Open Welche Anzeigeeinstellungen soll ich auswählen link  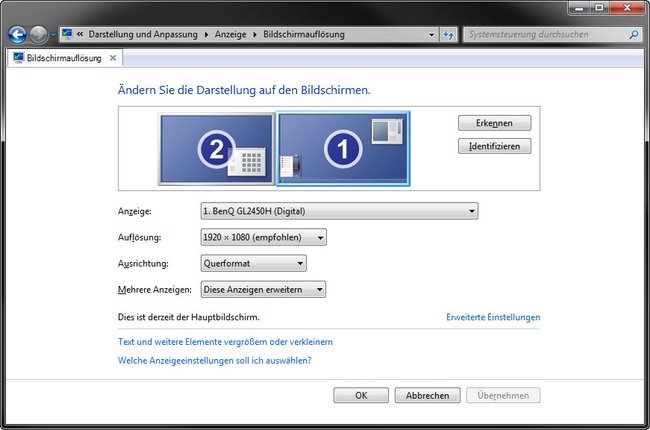coord(214,360)
